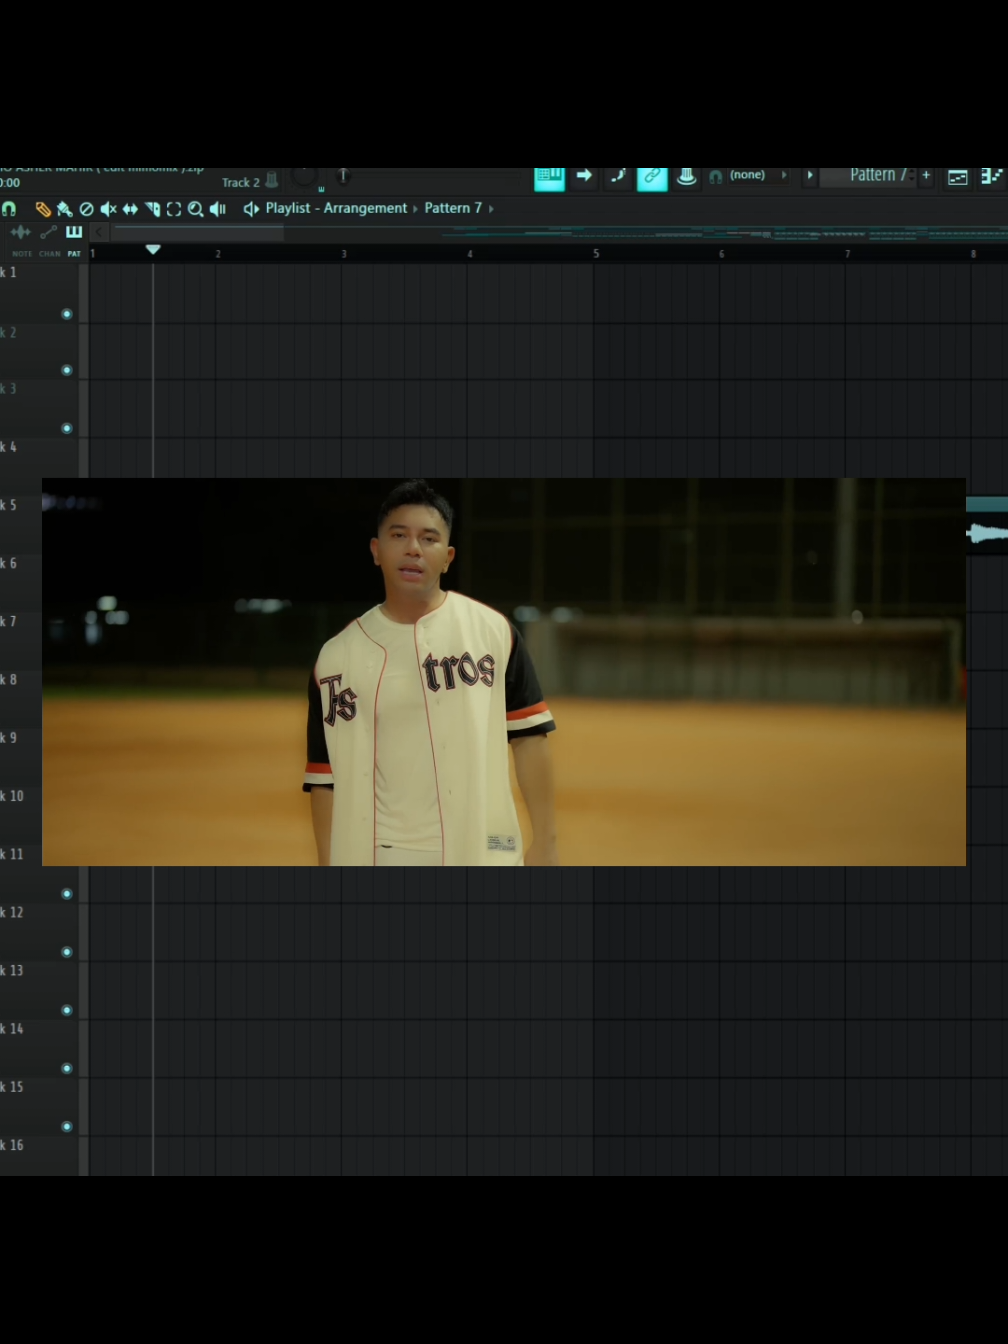
Task: Select the Paint brush tool
Action: coord(65,209)
